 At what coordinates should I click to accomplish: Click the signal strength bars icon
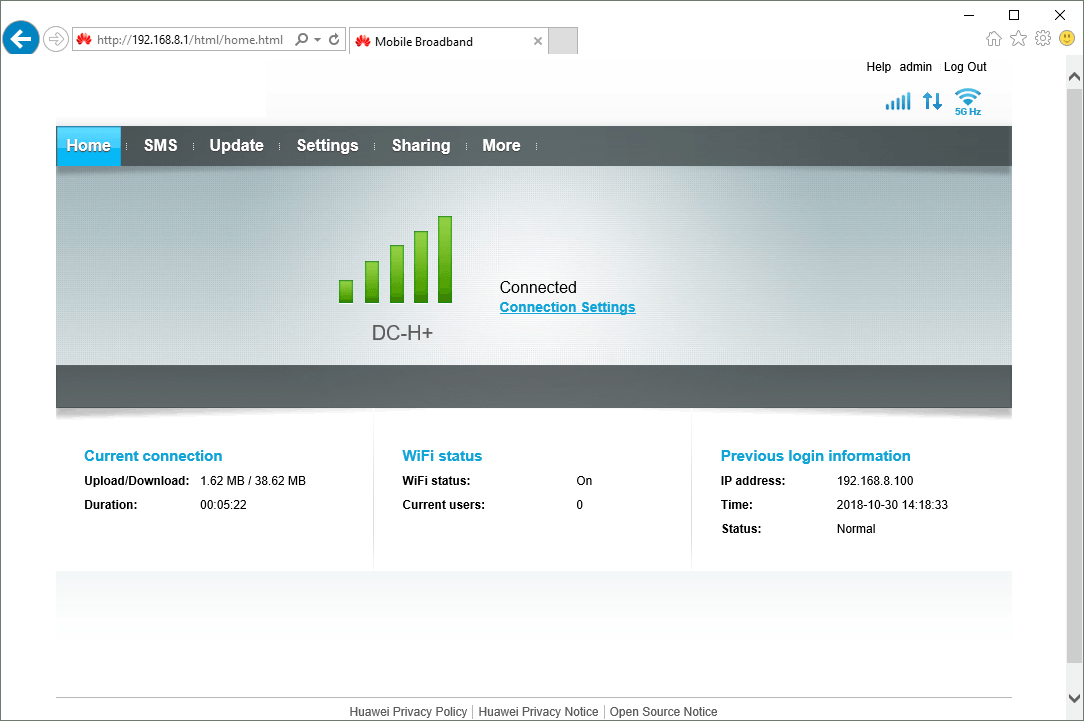point(897,101)
